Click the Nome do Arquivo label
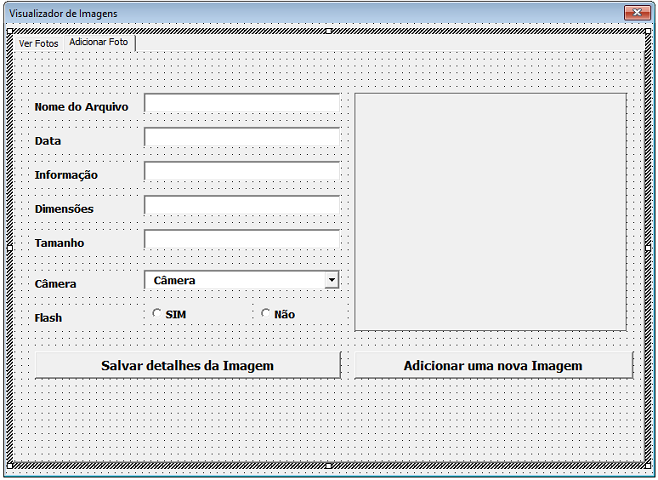Viewport: 658px width, 480px height. (81, 107)
